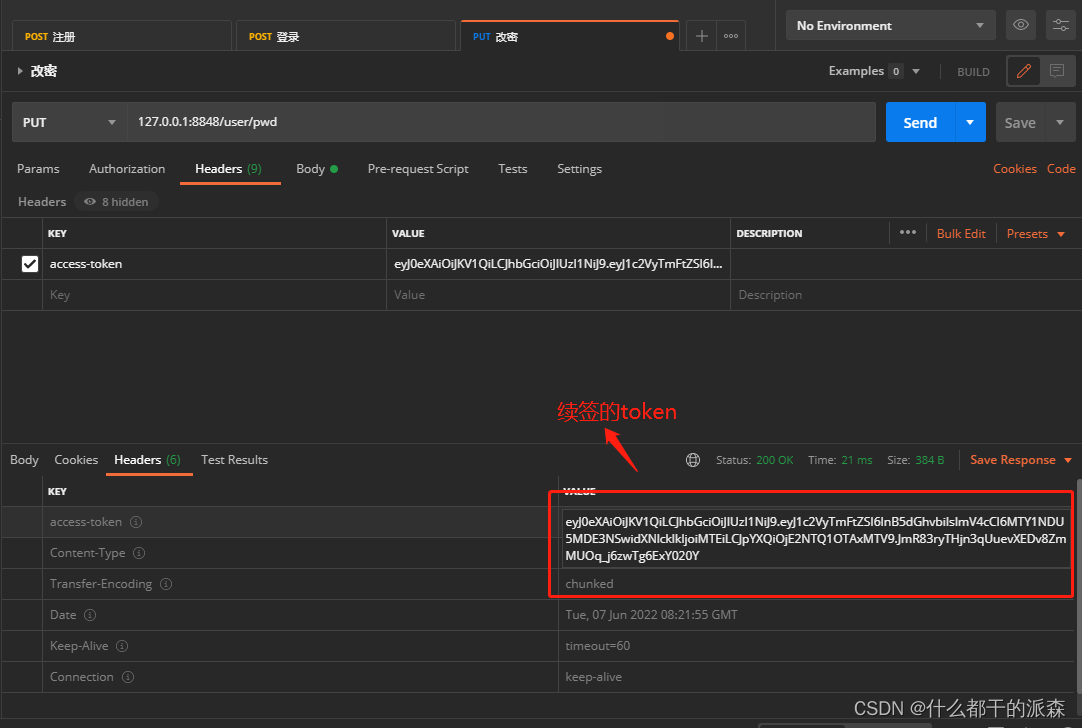The image size is (1082, 728).
Task: Uncheck the access-token header checkbox
Action: [x=30, y=264]
